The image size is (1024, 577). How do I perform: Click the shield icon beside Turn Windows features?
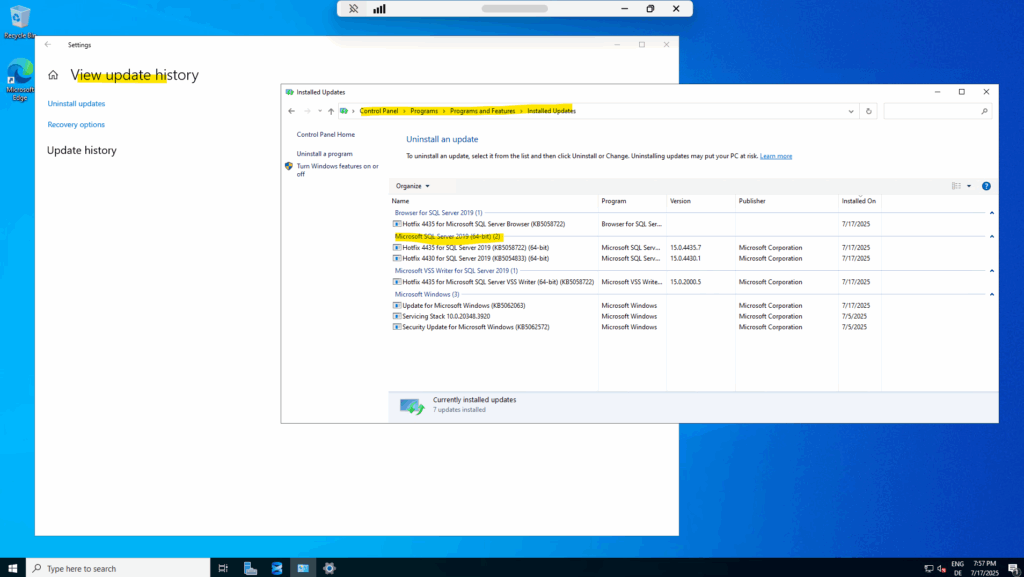(x=289, y=166)
